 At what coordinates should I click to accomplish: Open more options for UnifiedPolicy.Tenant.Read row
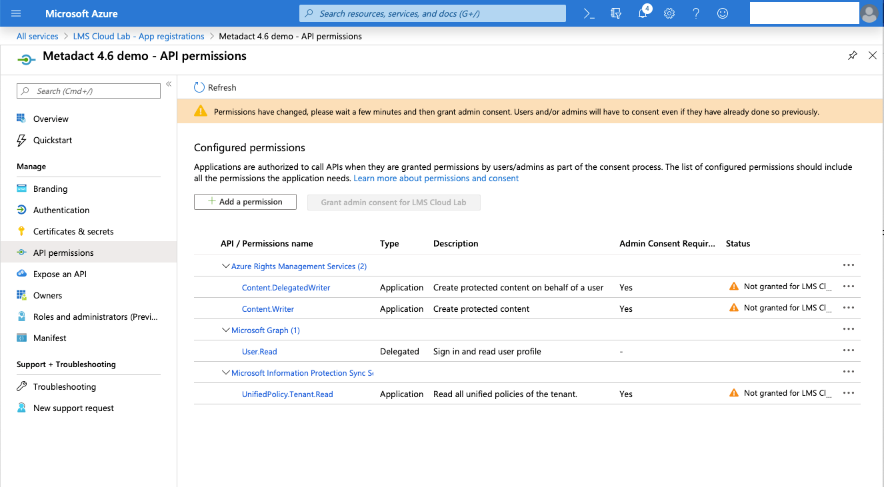pos(848,393)
